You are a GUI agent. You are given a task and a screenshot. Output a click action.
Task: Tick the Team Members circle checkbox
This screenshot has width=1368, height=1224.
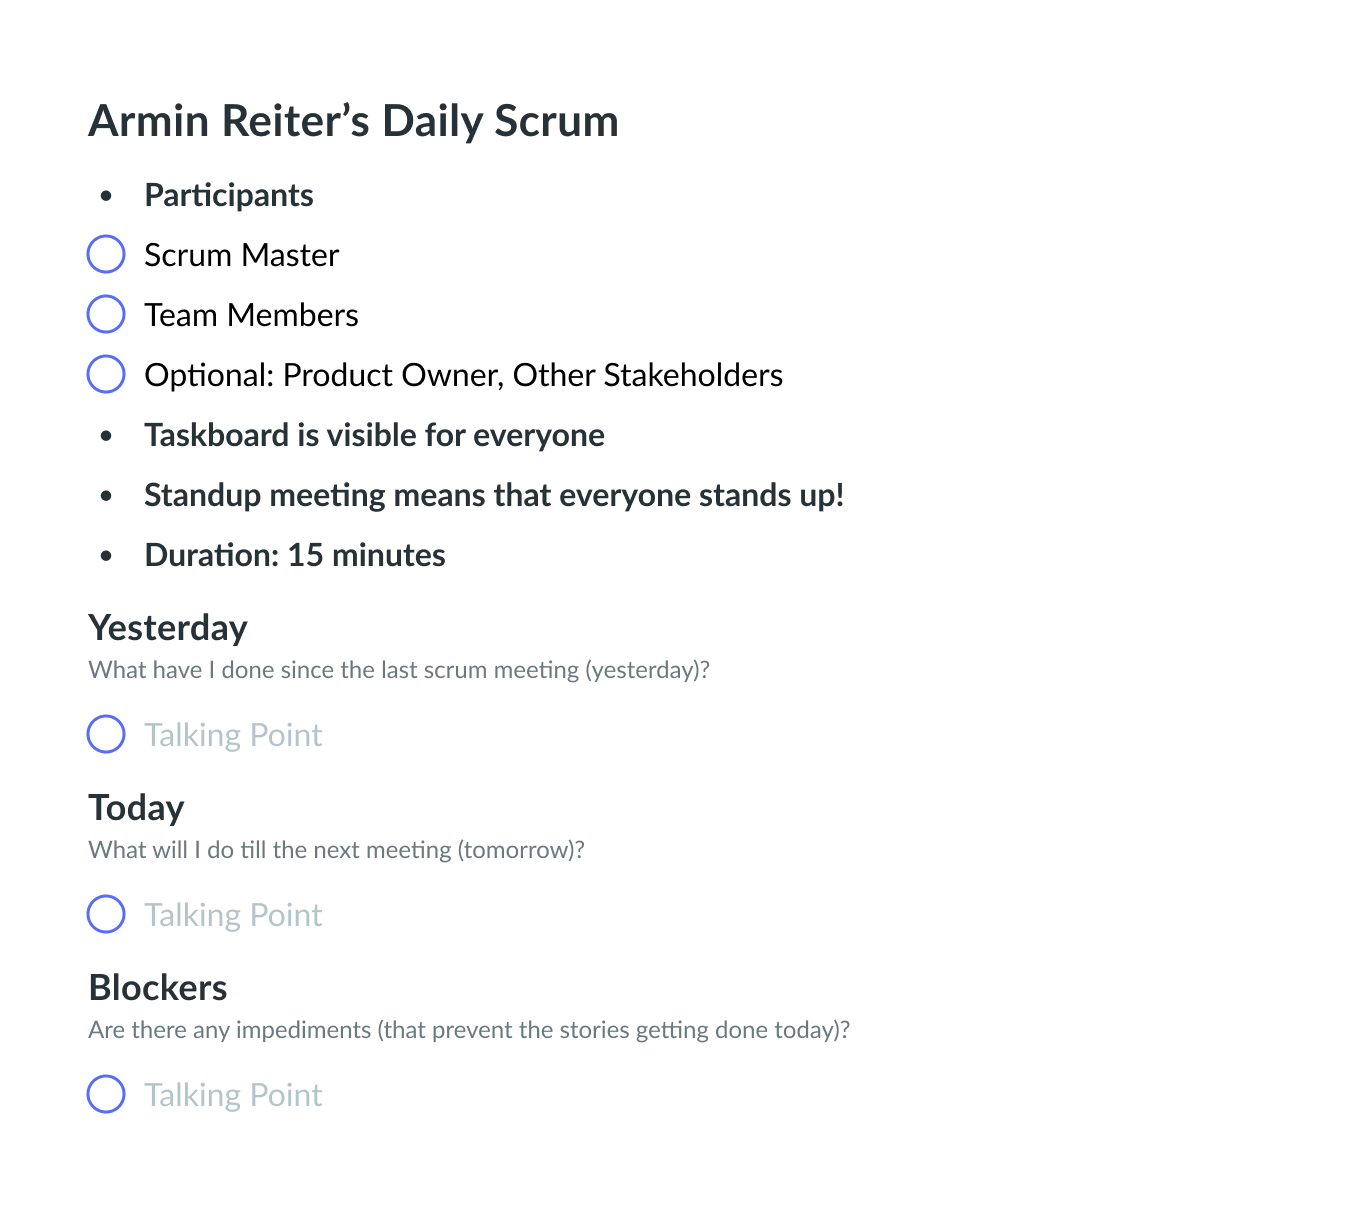coord(106,314)
